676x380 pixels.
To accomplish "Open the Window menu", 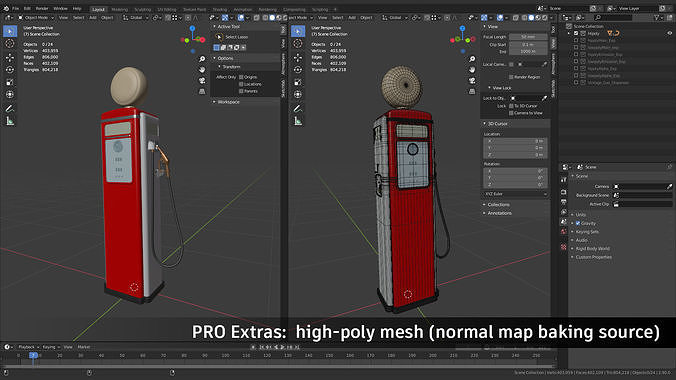I will click(60, 9).
